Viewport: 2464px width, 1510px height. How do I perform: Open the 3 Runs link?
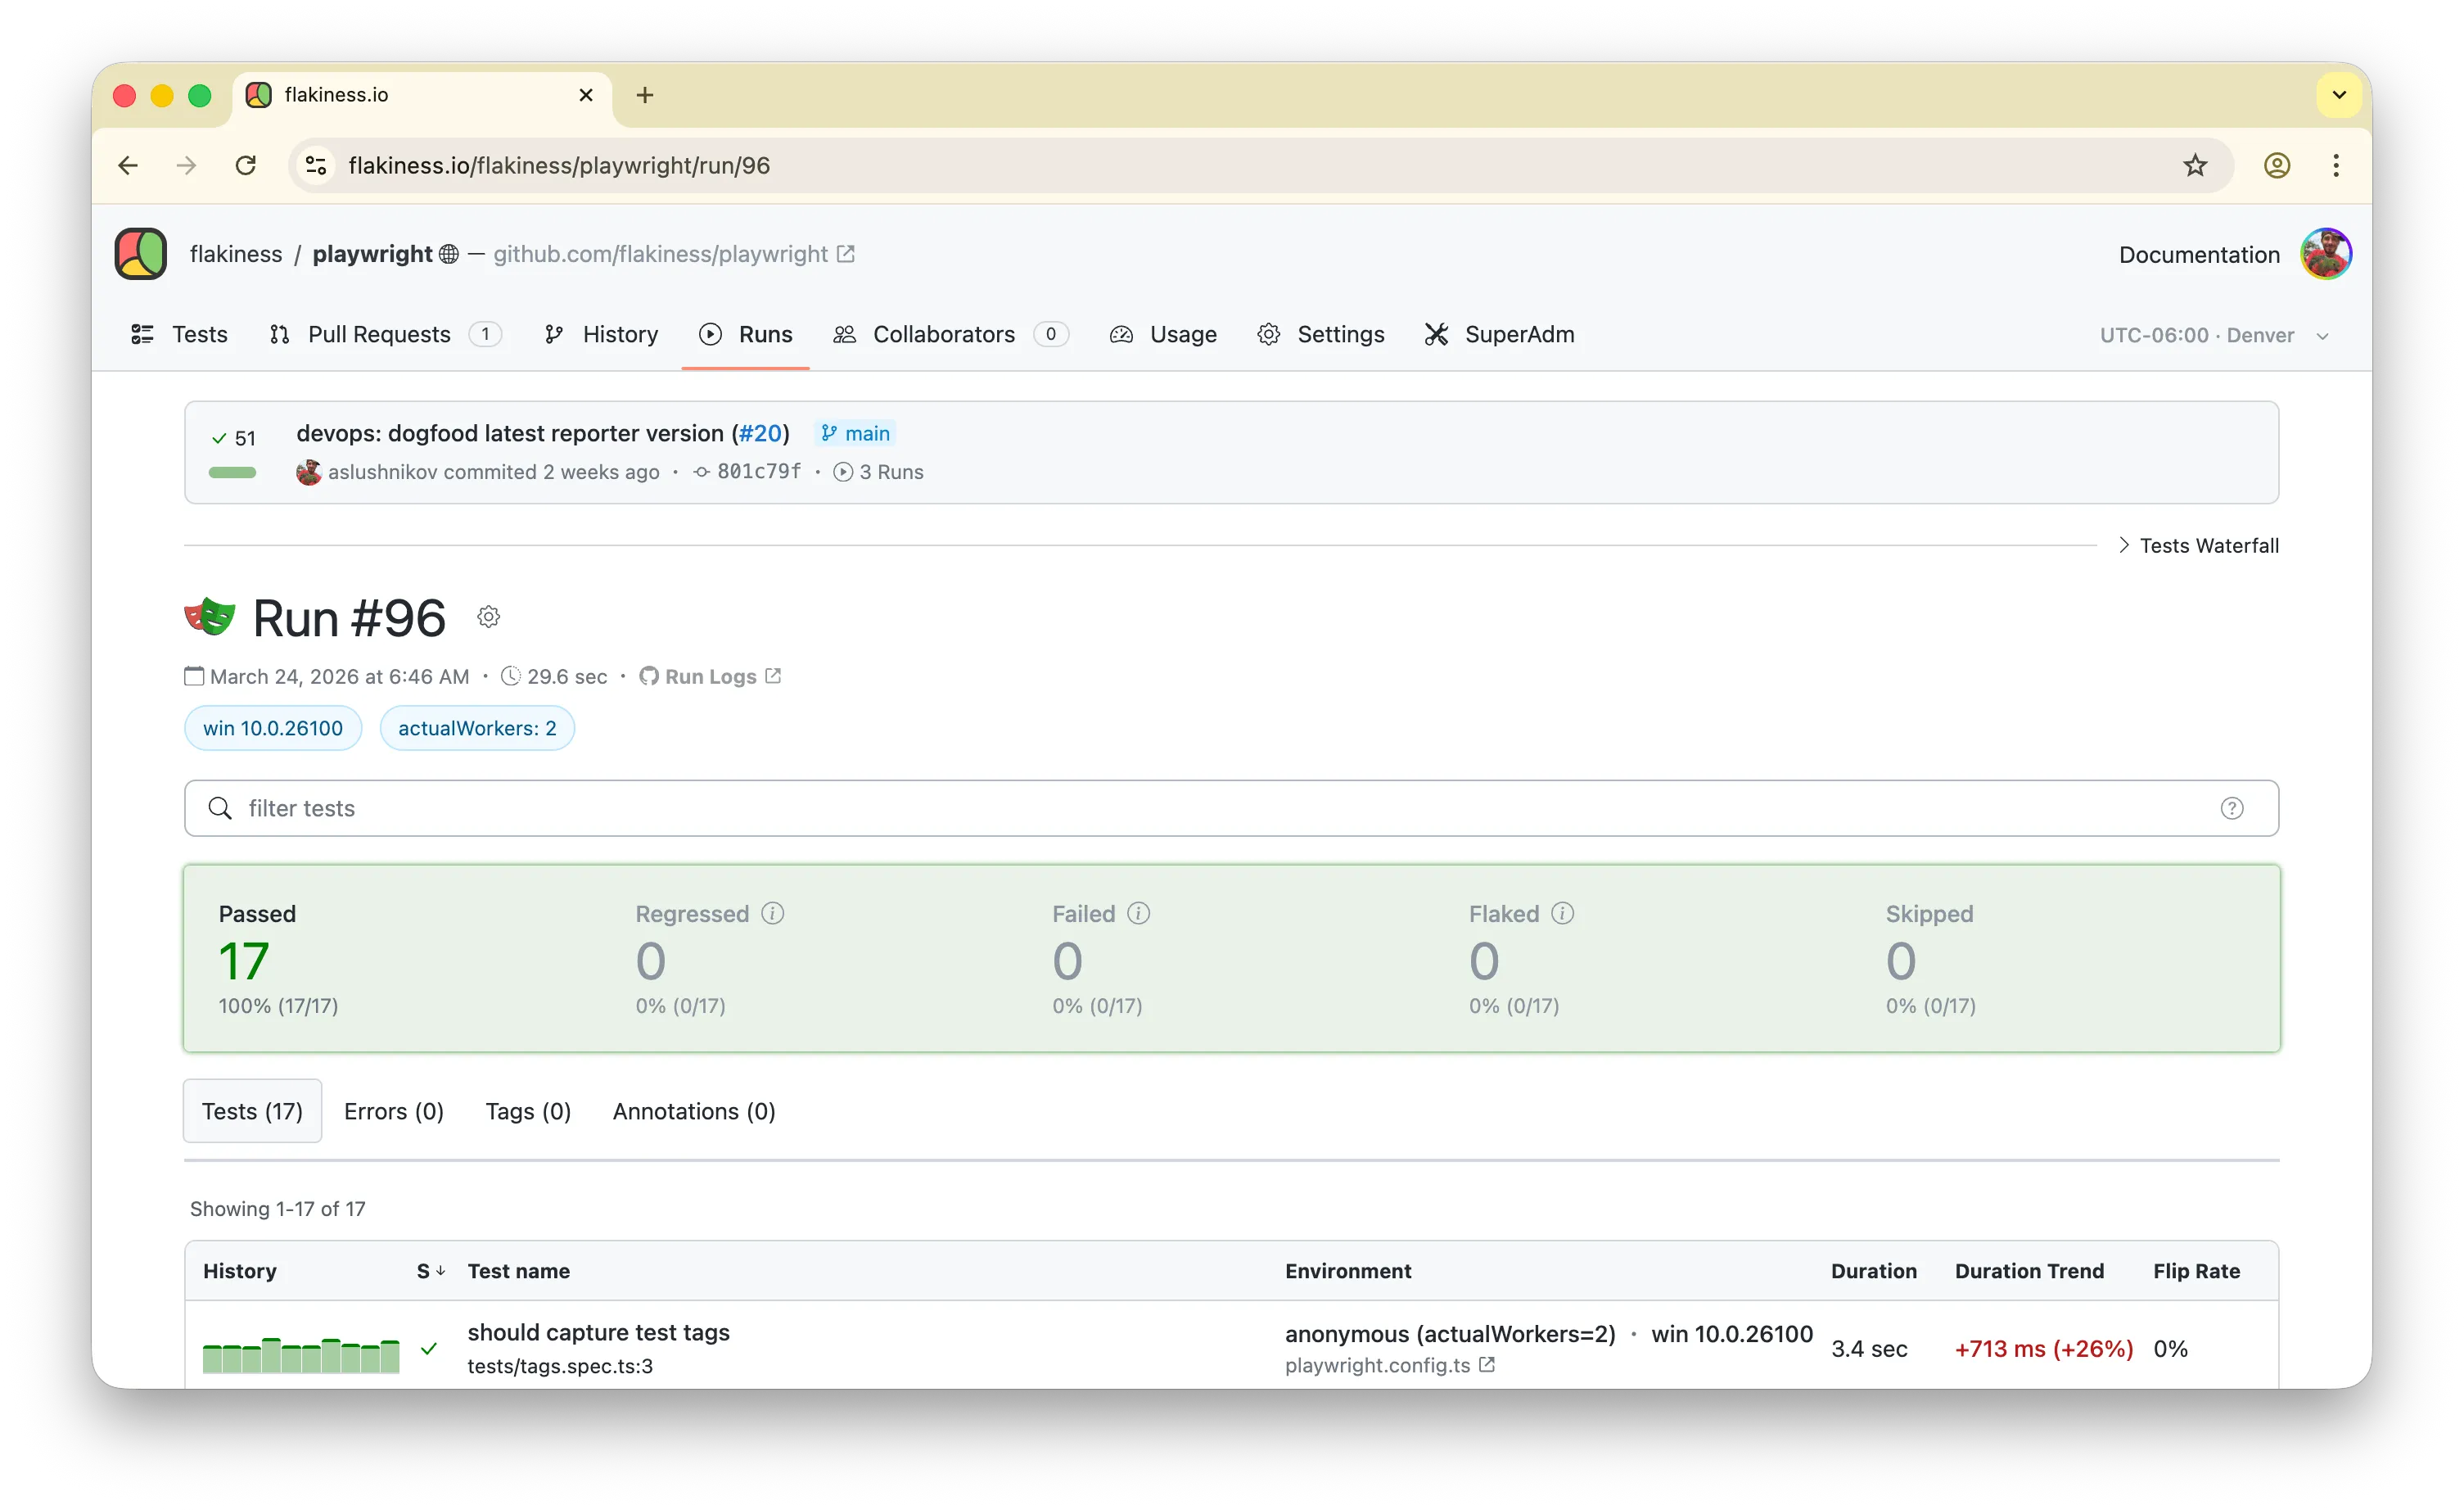(879, 472)
